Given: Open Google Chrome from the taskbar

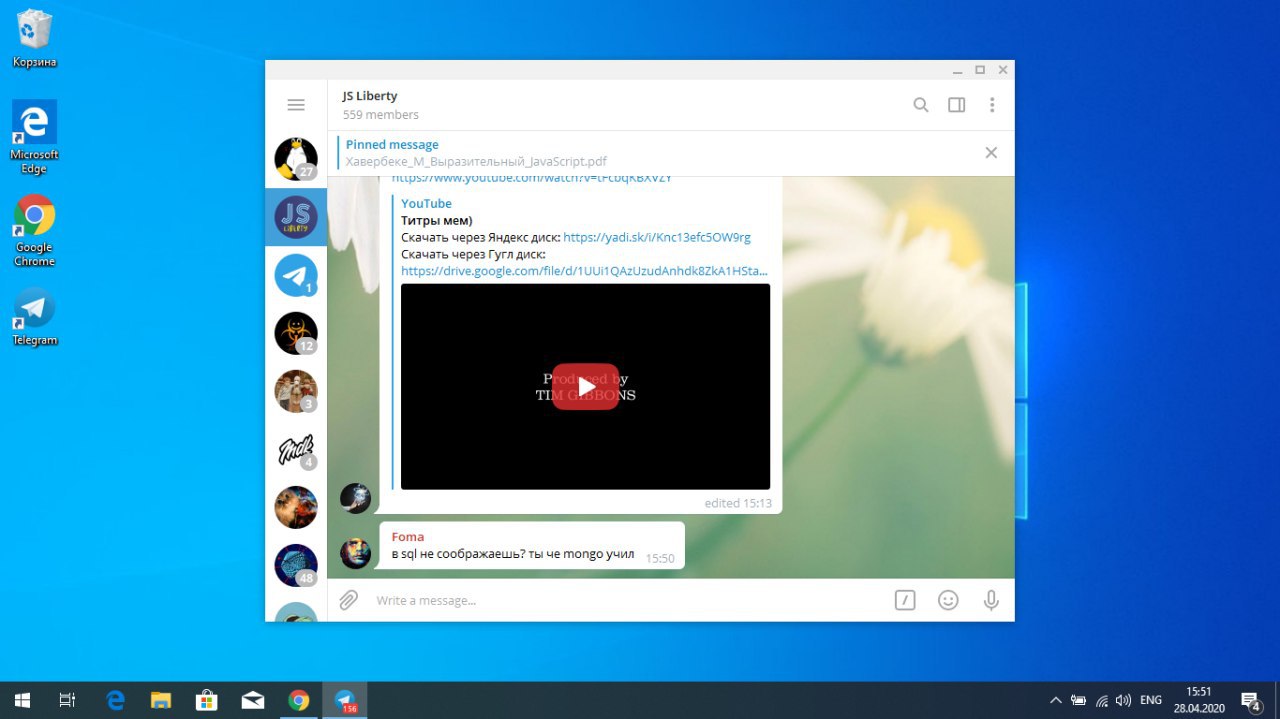Looking at the screenshot, I should click(x=299, y=700).
